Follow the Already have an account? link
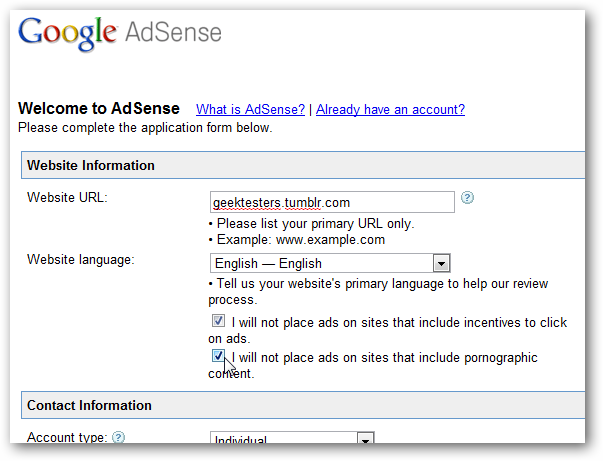The height and width of the screenshot is (461, 603). tap(390, 110)
